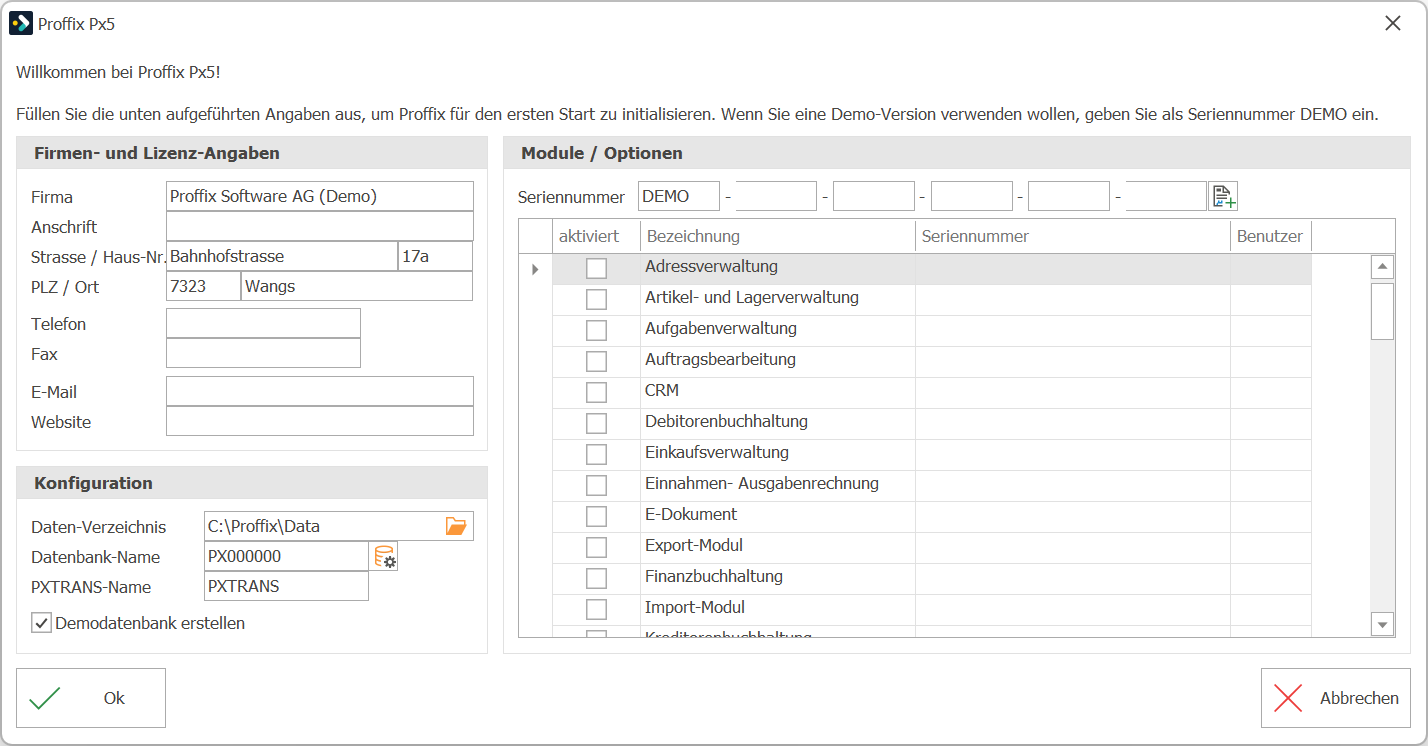Click the module list scroll-up arrow
The image size is (1428, 746).
click(1382, 267)
